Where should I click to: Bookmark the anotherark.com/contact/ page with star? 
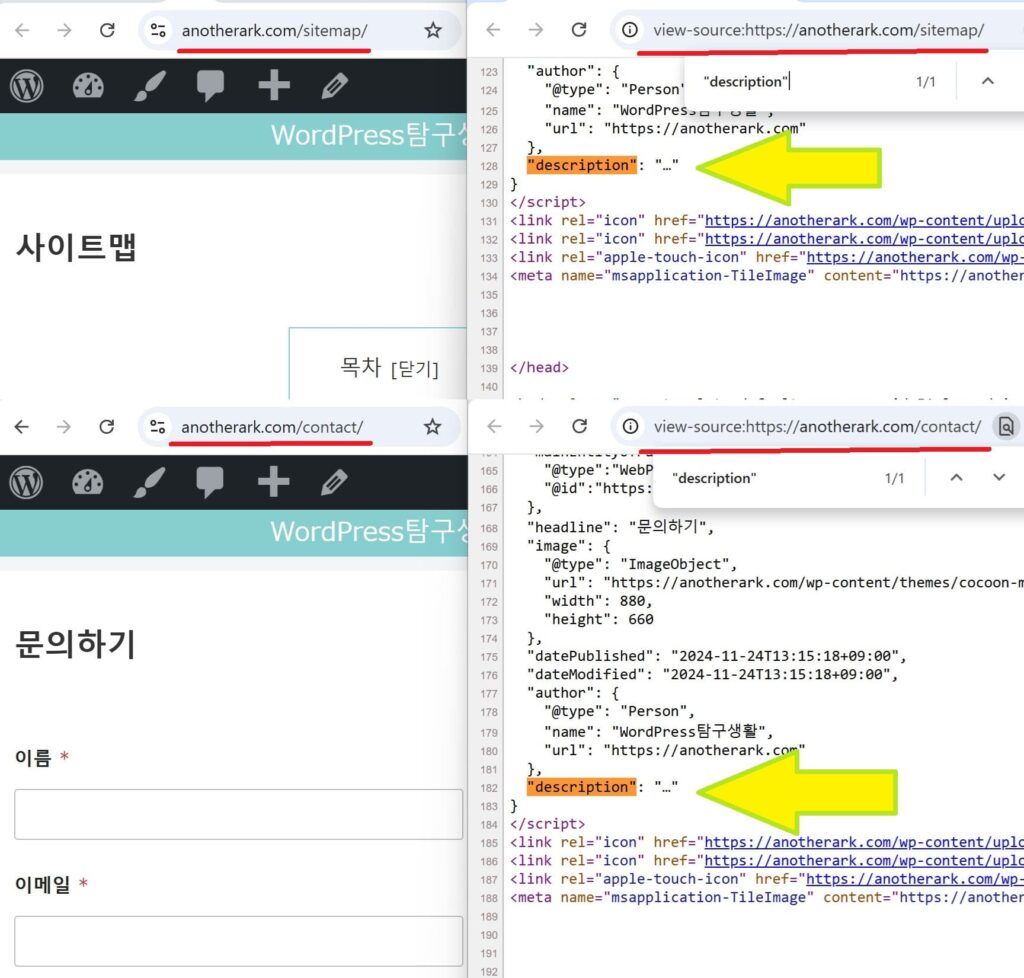pyautogui.click(x=432, y=427)
